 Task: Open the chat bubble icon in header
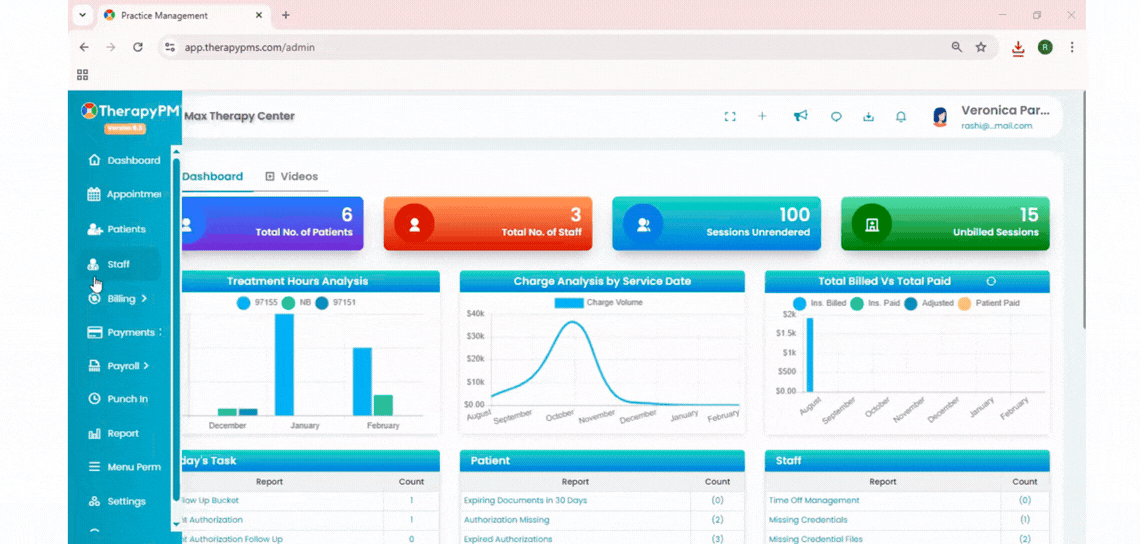tap(836, 116)
